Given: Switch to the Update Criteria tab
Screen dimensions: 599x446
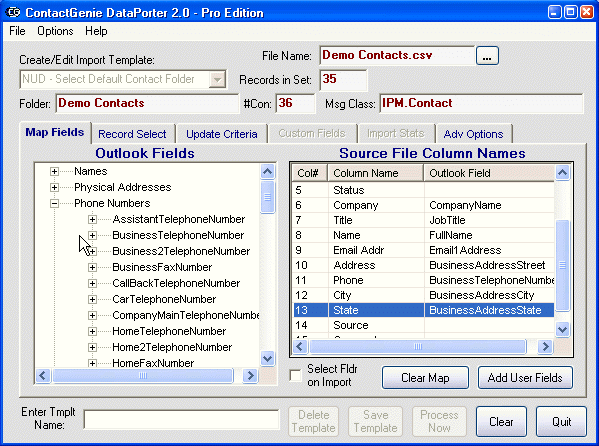Looking at the screenshot, I should (222, 134).
